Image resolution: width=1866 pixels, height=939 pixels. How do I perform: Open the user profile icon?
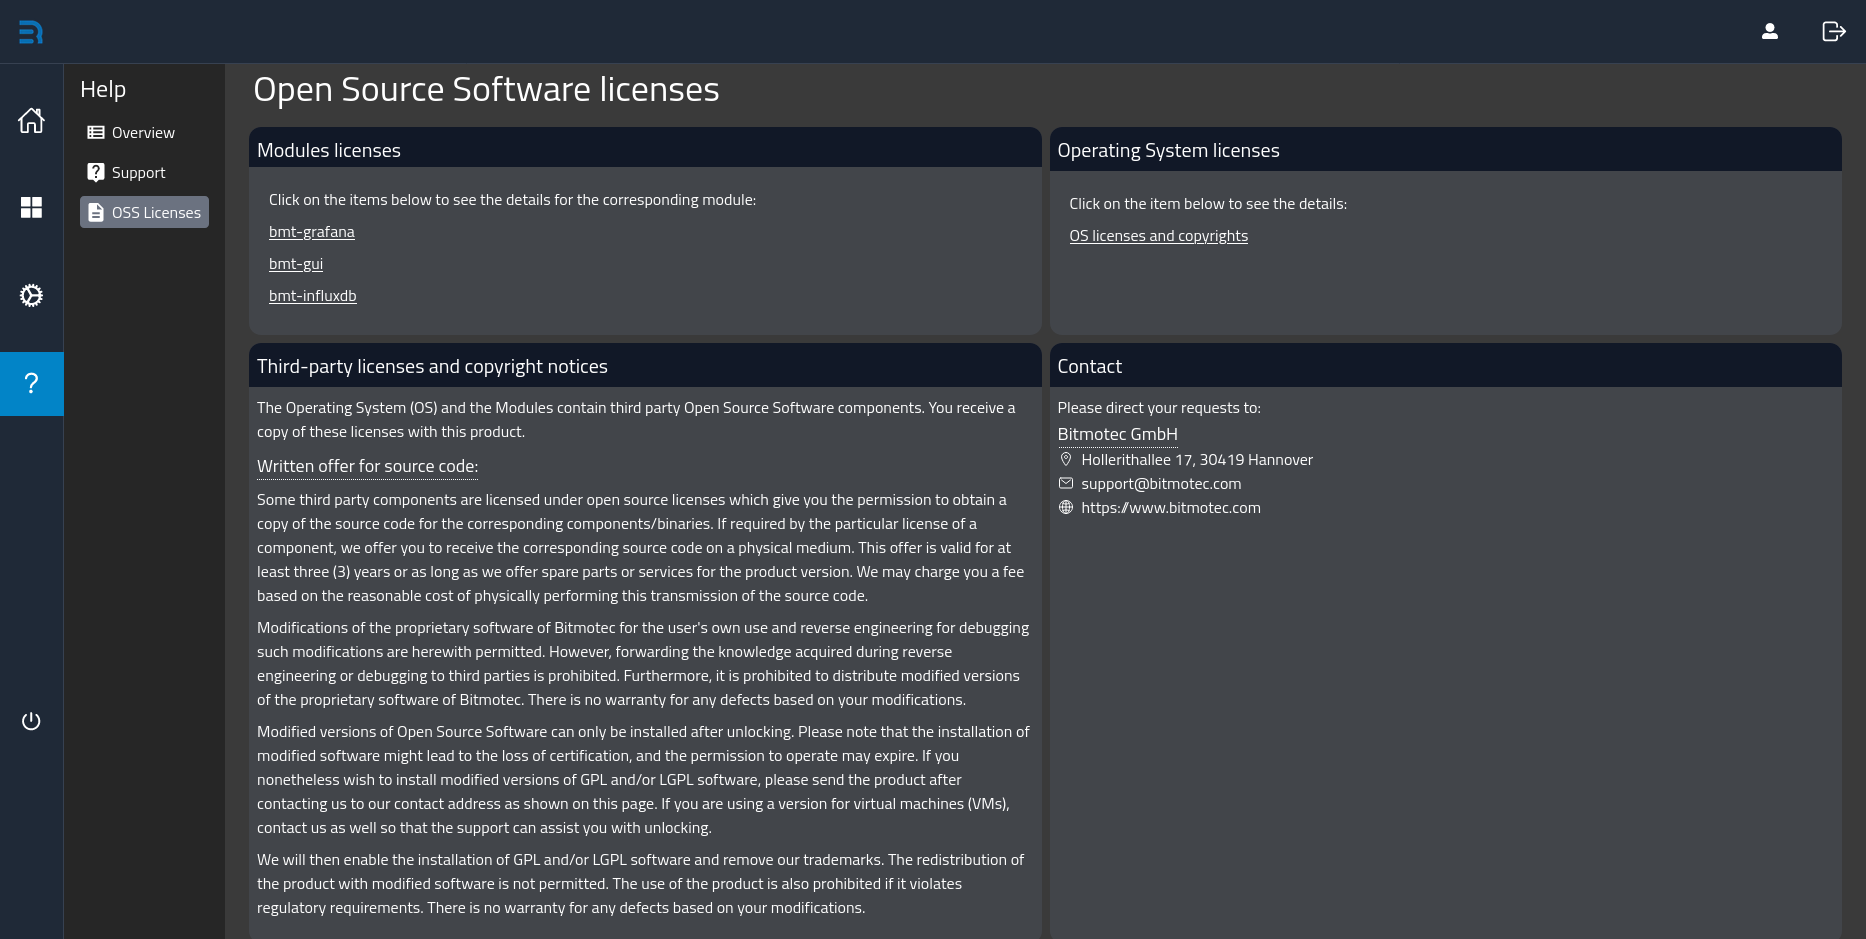(1770, 32)
